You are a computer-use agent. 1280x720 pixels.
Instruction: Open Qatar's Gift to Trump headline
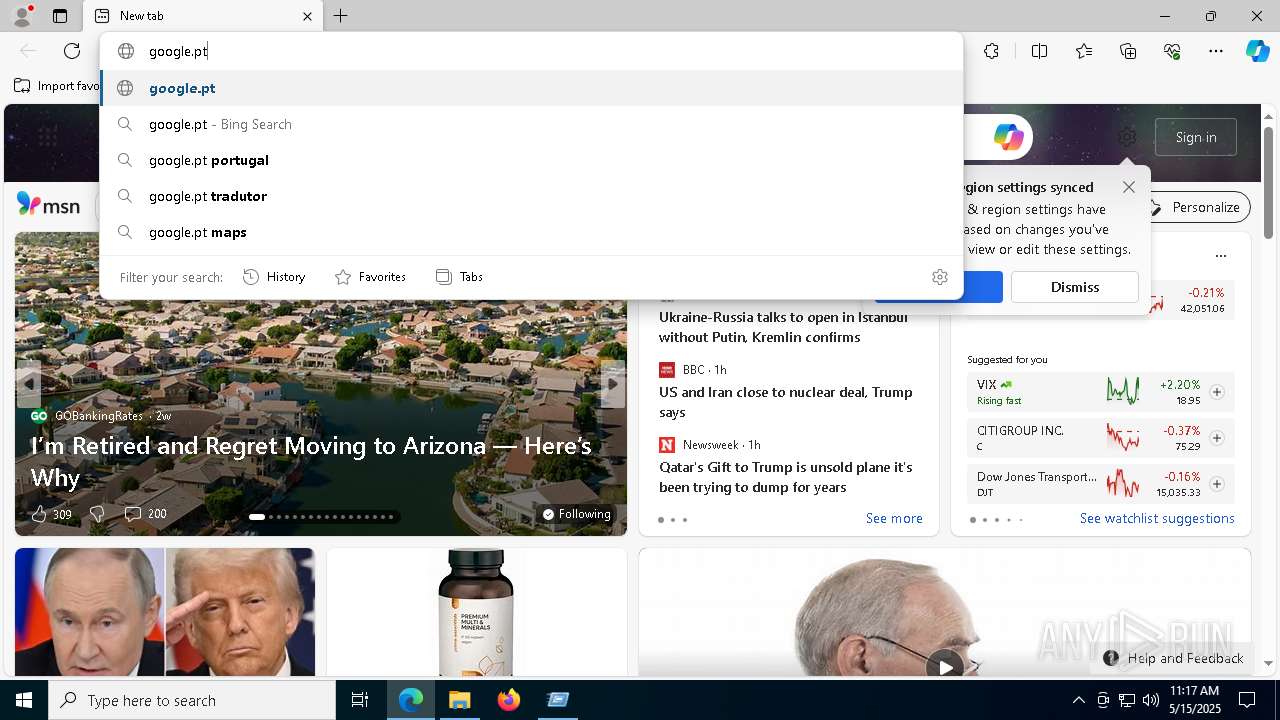point(786,477)
